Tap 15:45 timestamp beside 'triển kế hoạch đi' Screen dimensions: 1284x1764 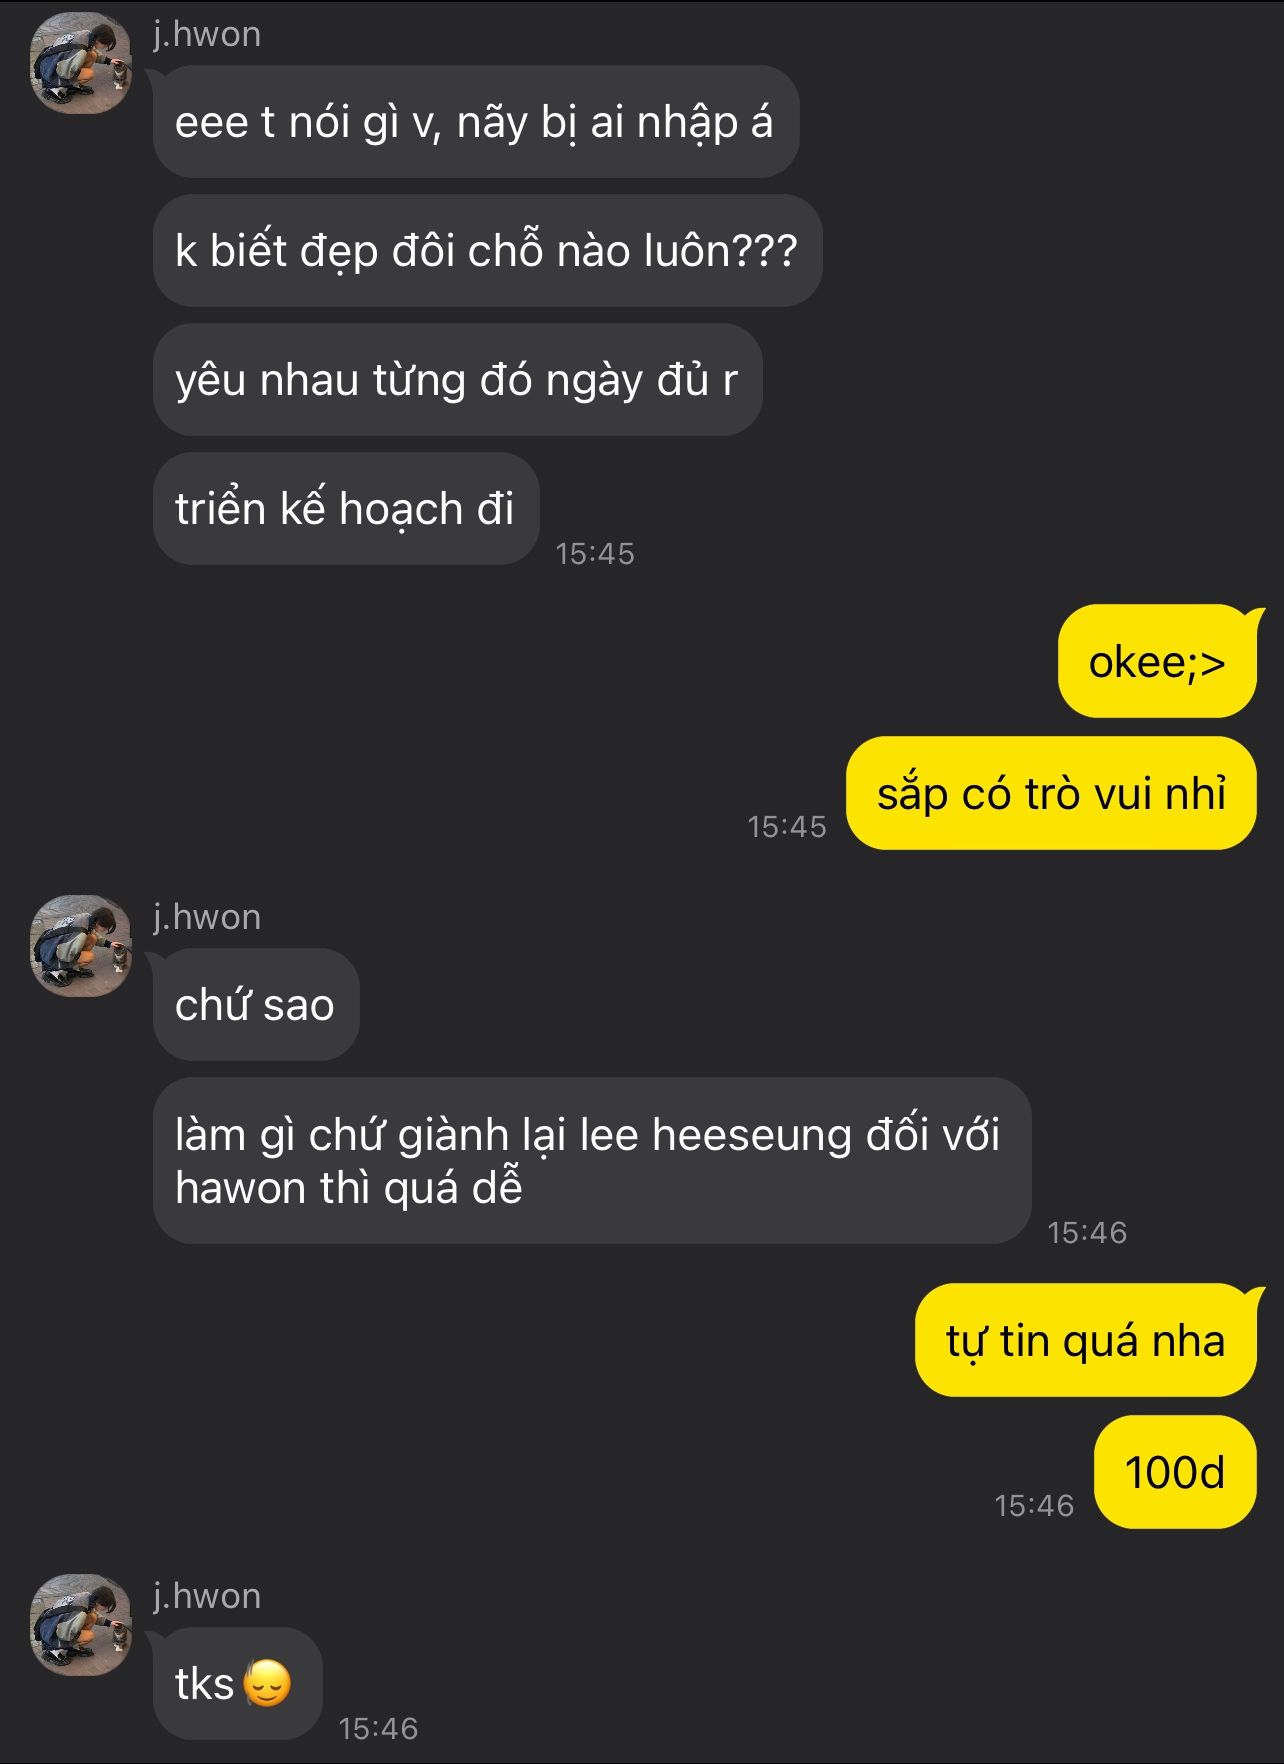click(595, 553)
